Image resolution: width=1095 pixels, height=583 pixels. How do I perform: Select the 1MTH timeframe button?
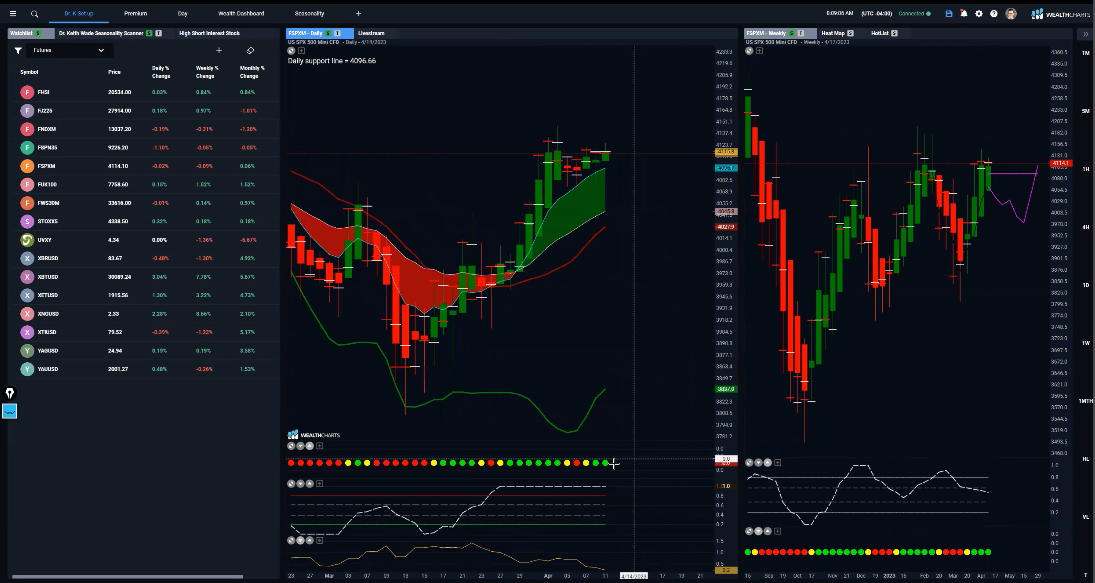coord(1086,401)
